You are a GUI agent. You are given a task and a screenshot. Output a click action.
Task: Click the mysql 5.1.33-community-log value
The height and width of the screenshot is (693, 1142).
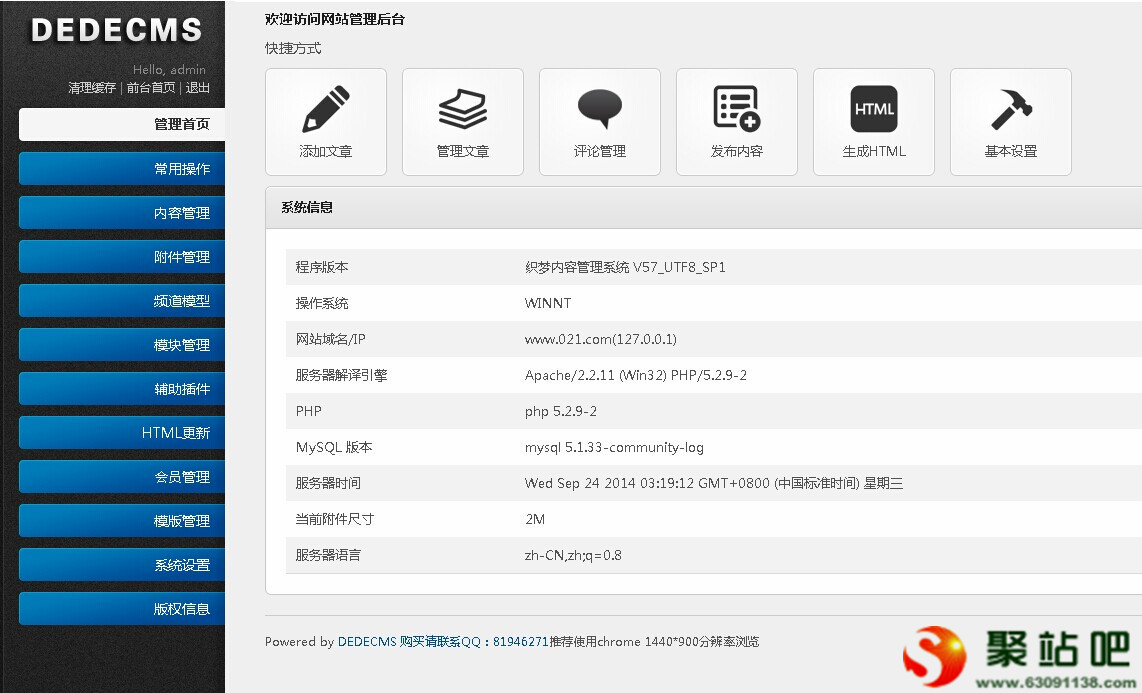coord(614,447)
